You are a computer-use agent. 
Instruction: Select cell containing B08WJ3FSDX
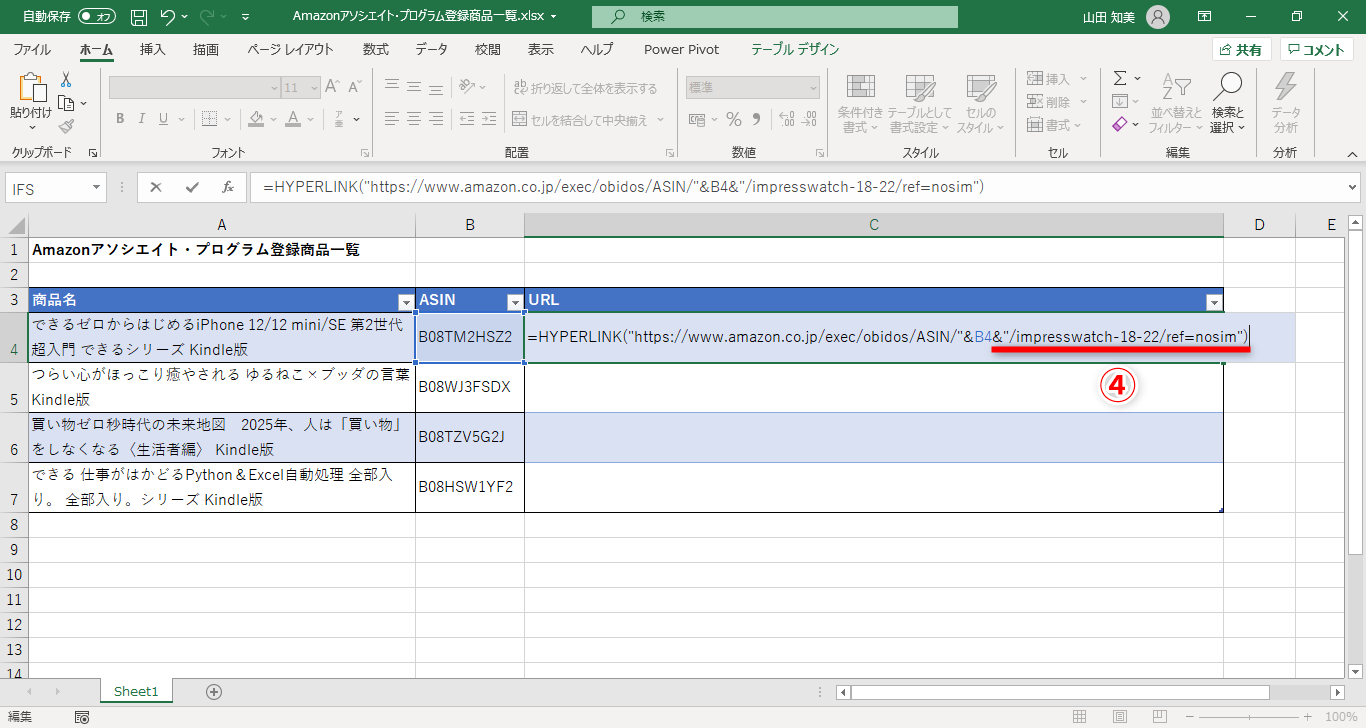(470, 387)
